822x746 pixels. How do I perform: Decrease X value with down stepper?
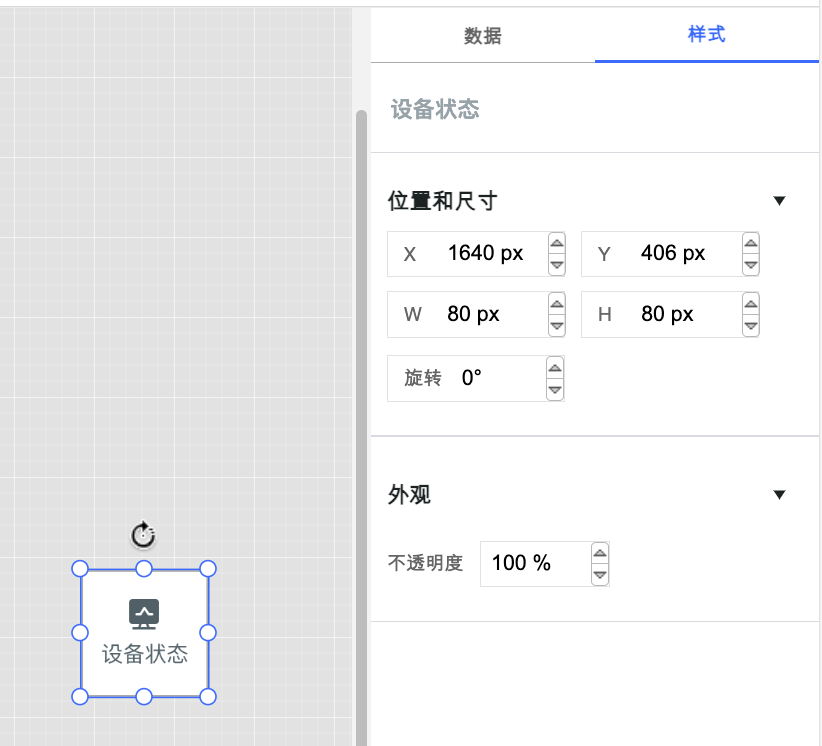coord(557,265)
